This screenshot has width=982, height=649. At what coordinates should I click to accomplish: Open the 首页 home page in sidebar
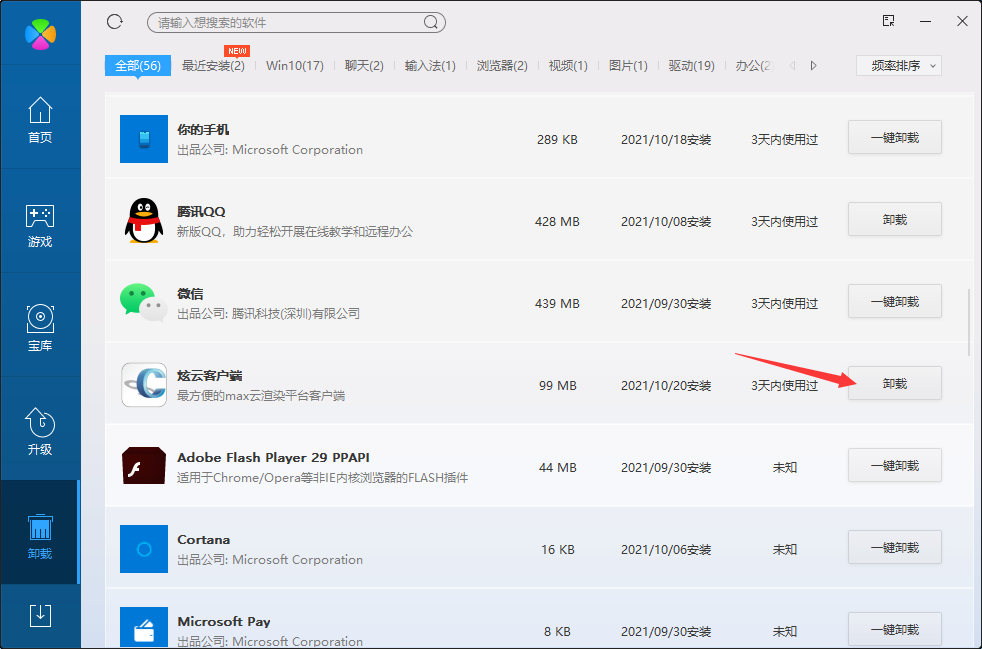pos(40,120)
